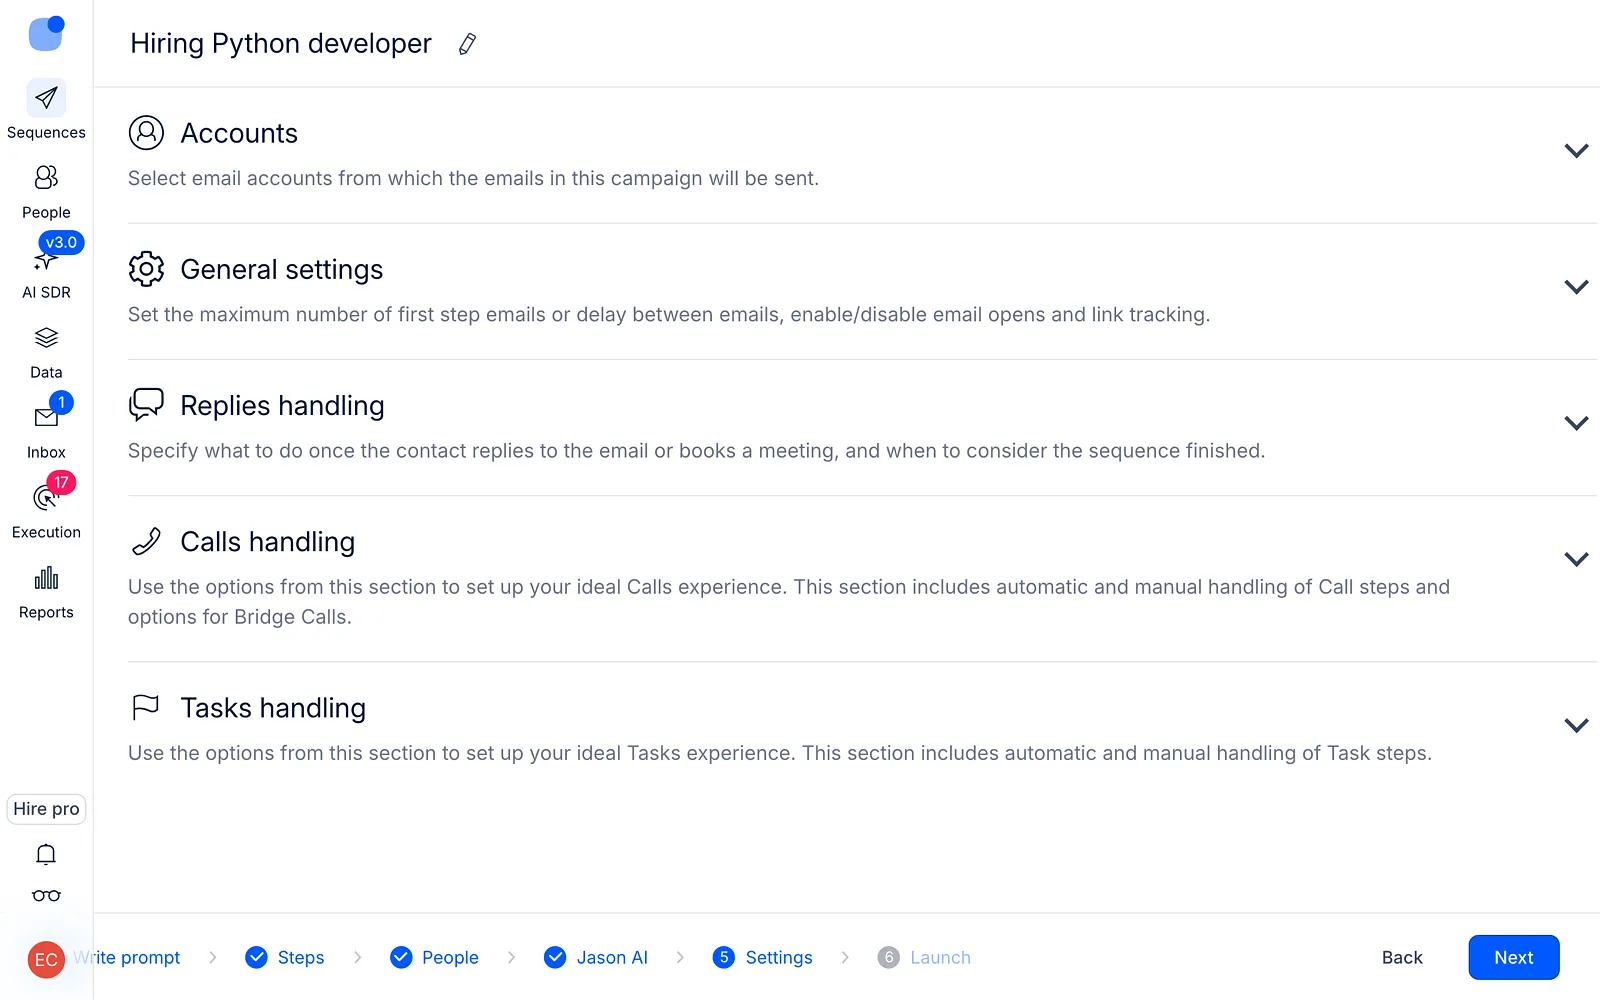Click the glasses icon in sidebar
The image size is (1600, 1000).
pyautogui.click(x=46, y=896)
